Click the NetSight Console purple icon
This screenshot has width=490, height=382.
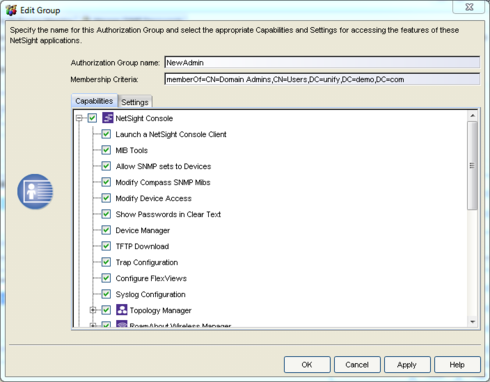point(108,118)
